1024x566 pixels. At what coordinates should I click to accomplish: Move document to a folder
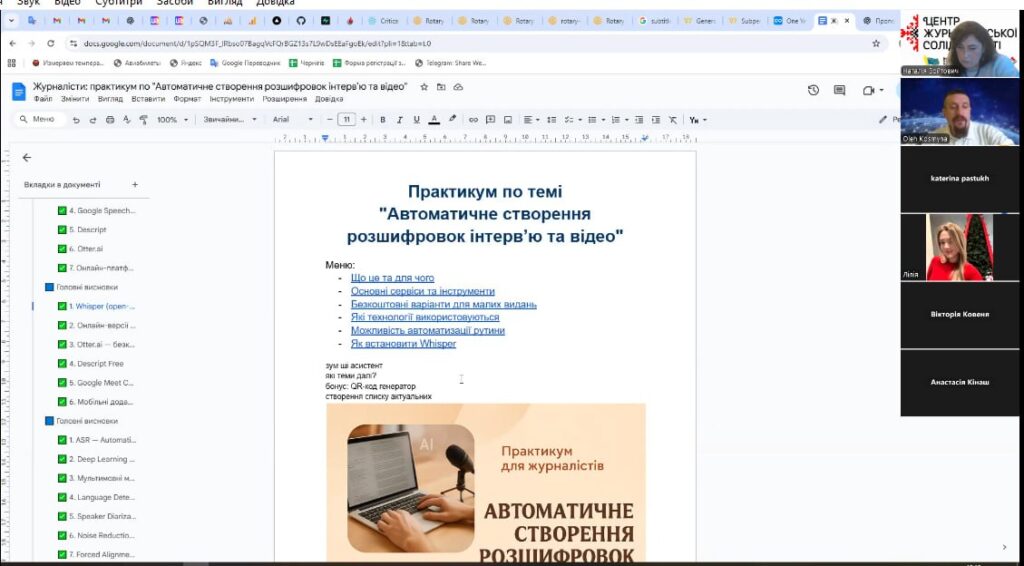[x=441, y=87]
